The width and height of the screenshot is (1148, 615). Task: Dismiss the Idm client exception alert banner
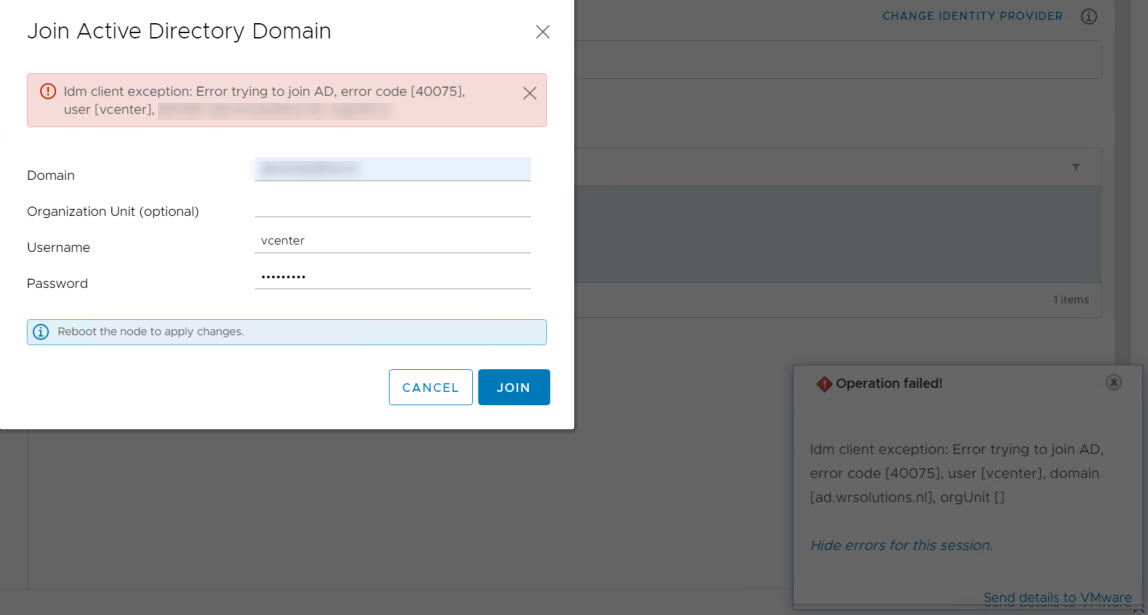point(529,92)
